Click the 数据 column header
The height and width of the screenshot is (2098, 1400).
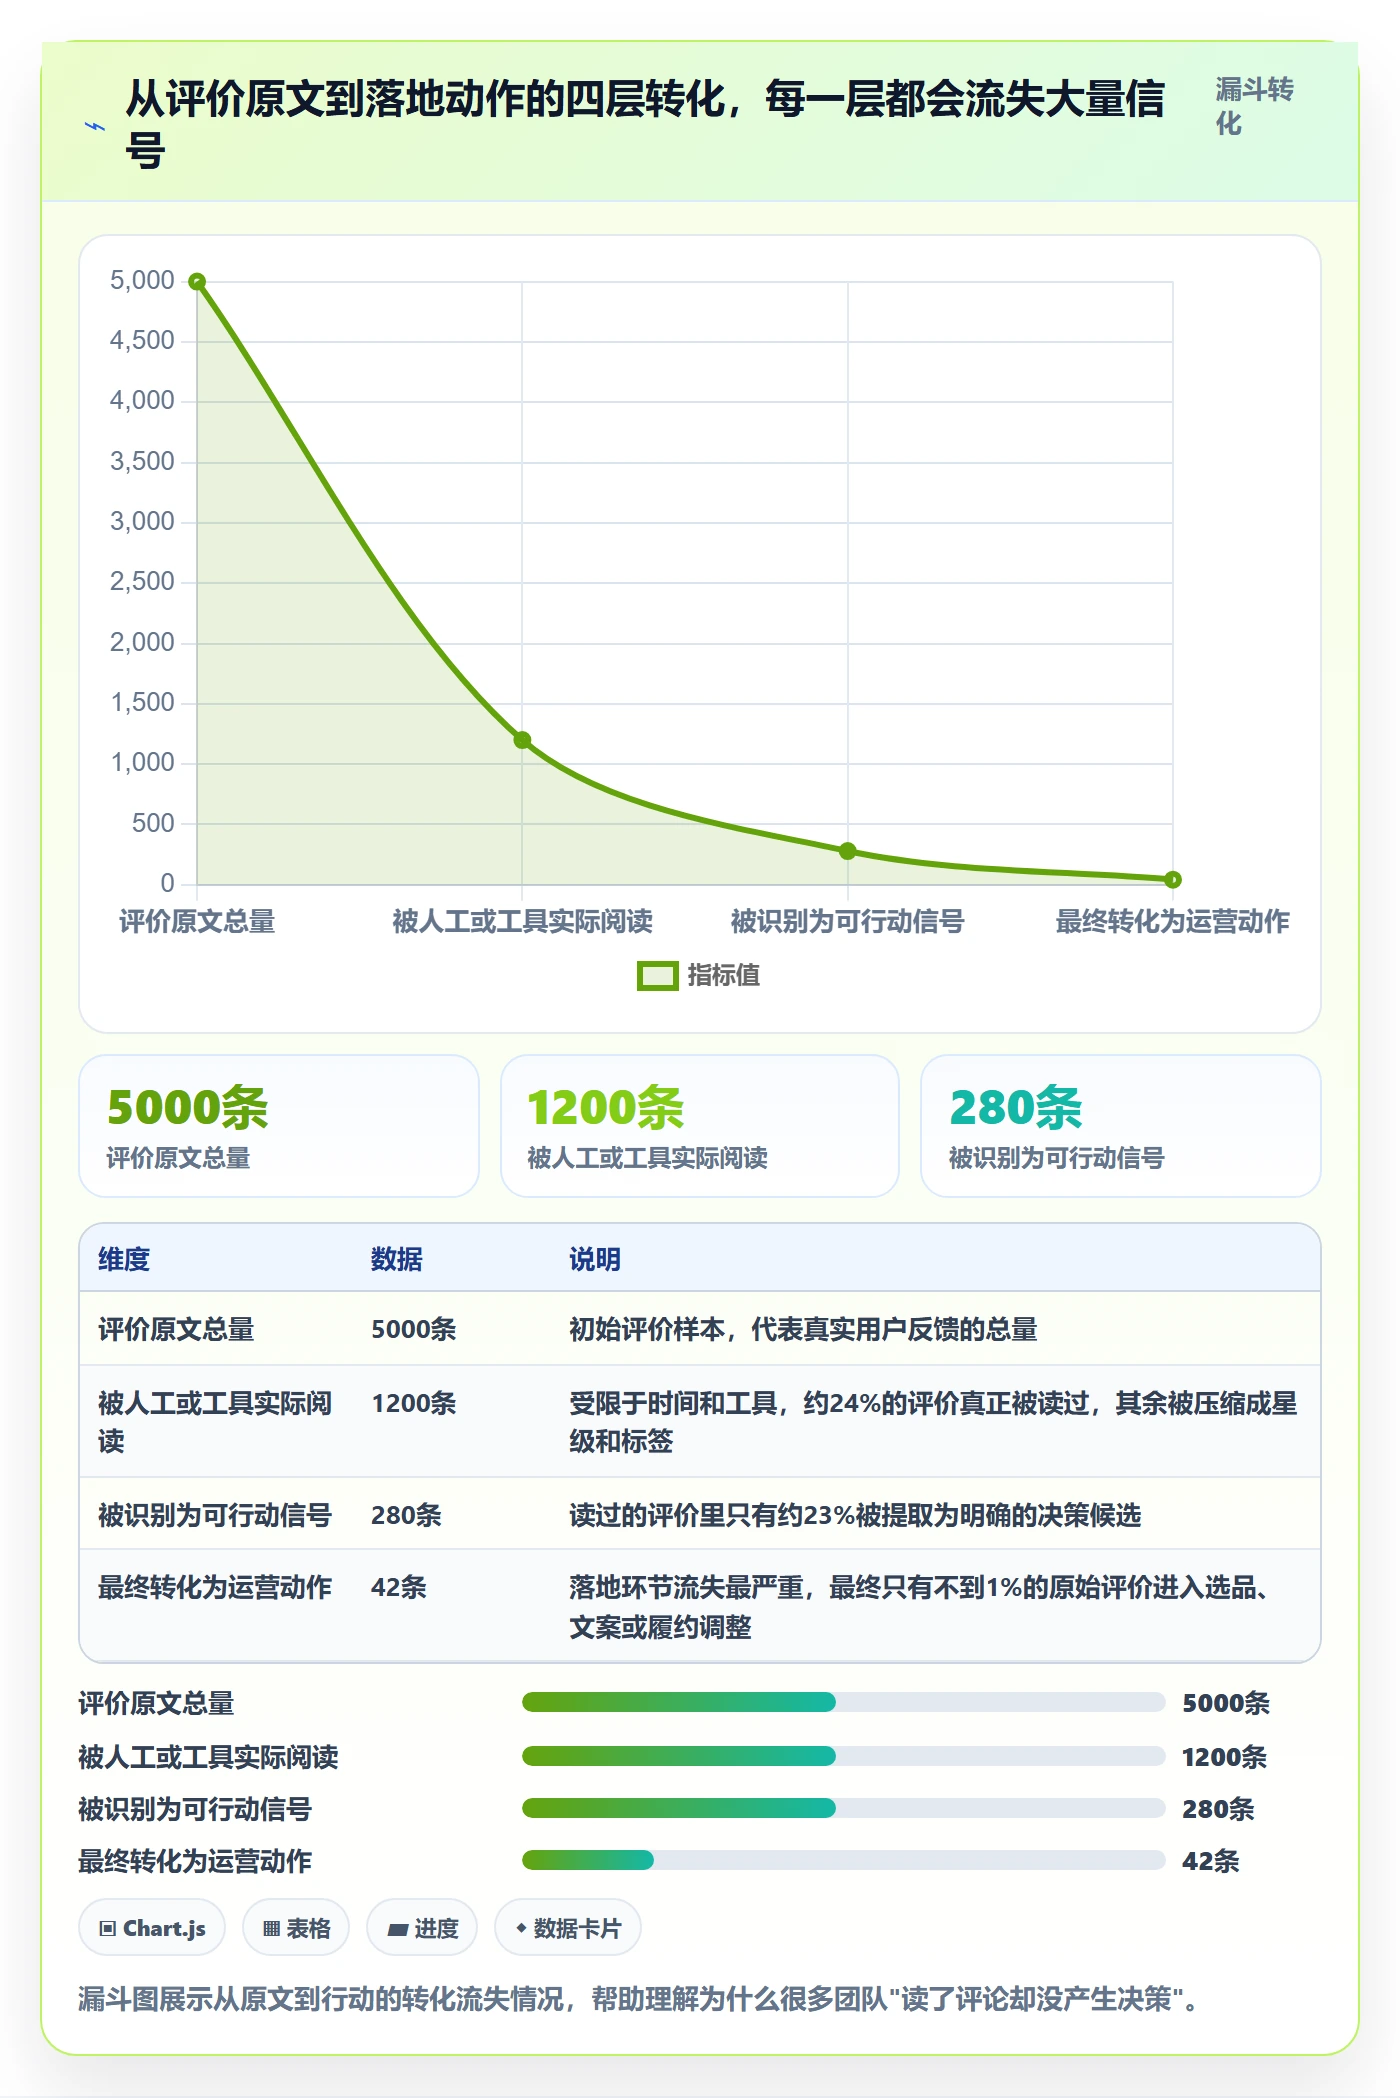tap(397, 1259)
